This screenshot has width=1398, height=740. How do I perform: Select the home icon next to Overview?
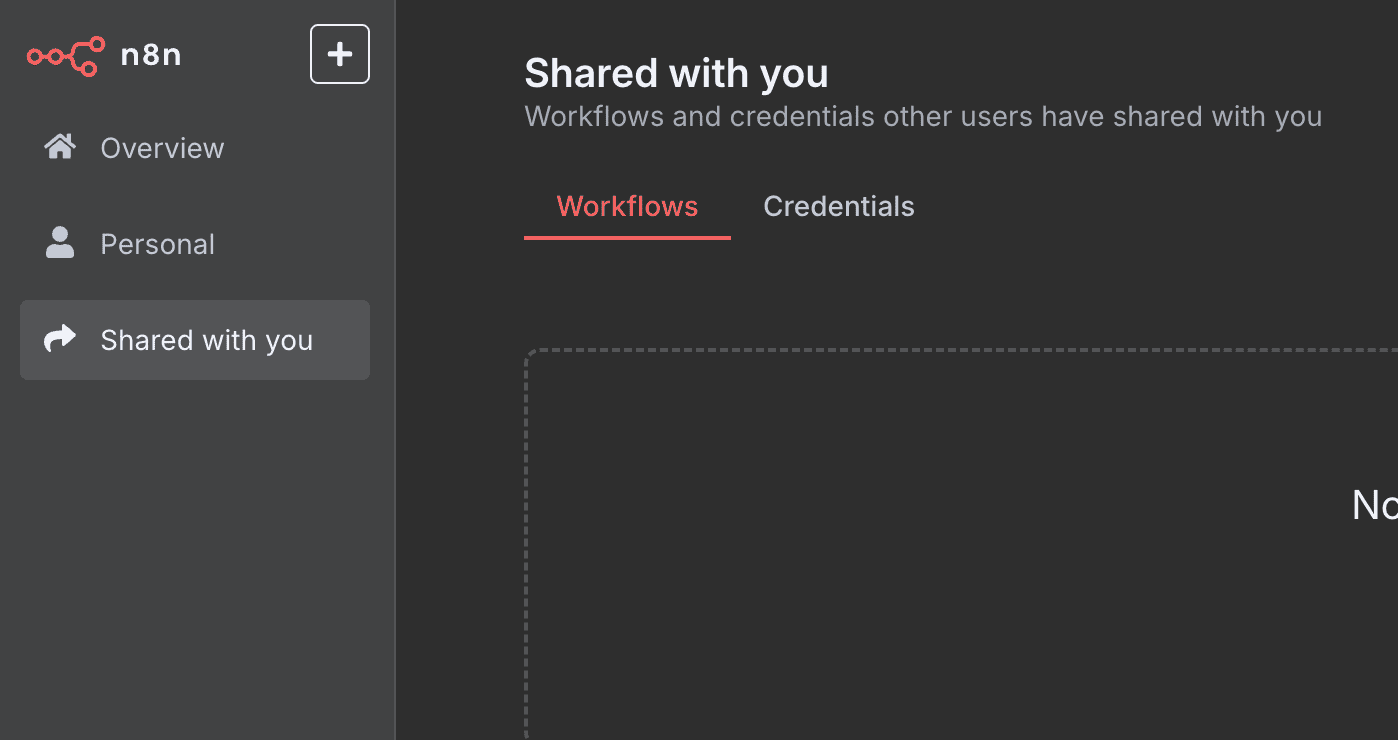pyautogui.click(x=59, y=147)
